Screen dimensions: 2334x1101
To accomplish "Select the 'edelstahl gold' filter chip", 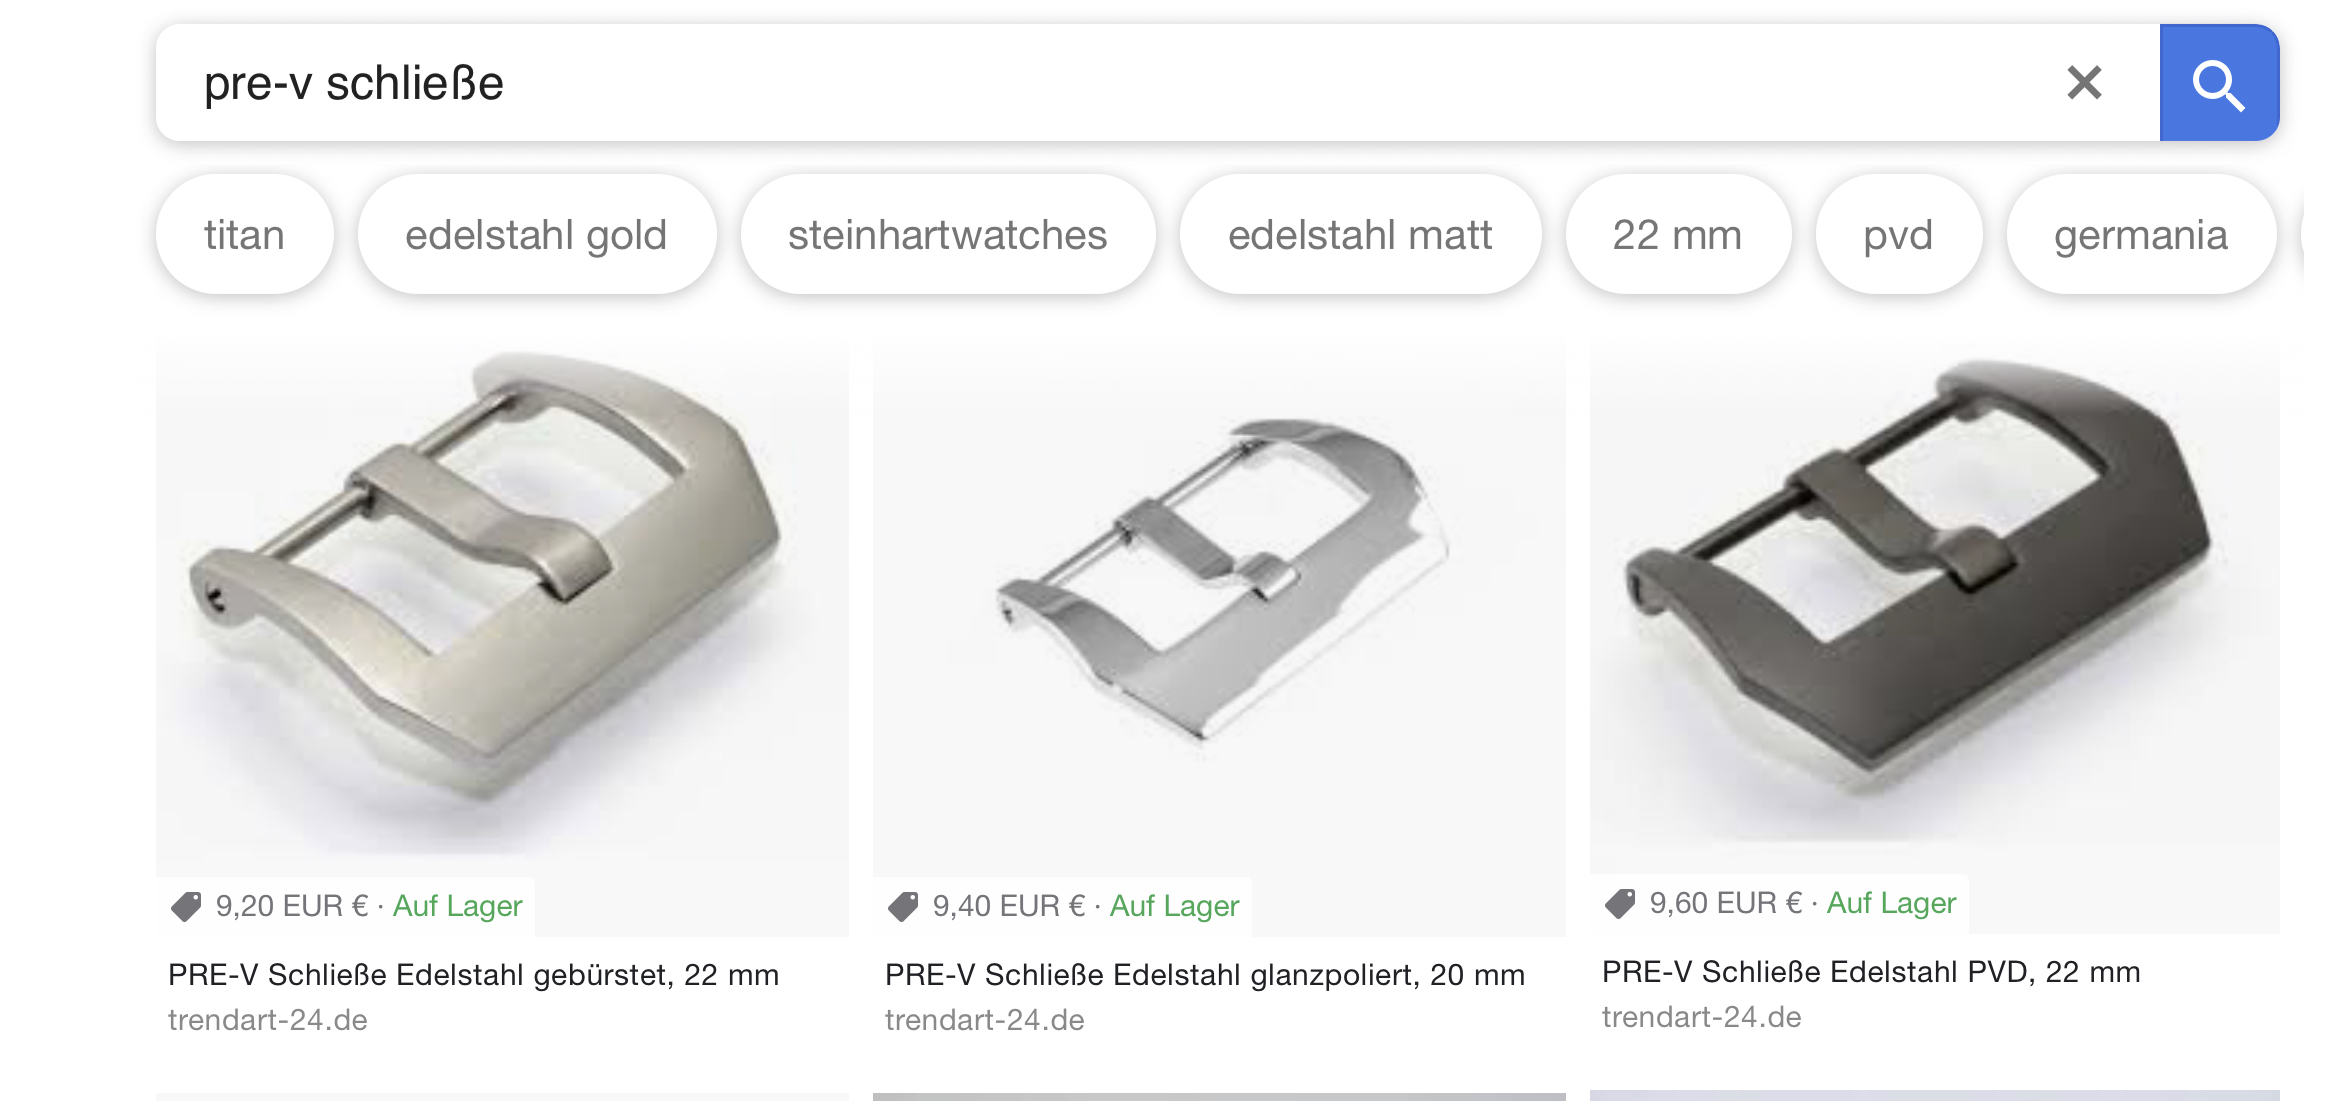I will click(536, 235).
